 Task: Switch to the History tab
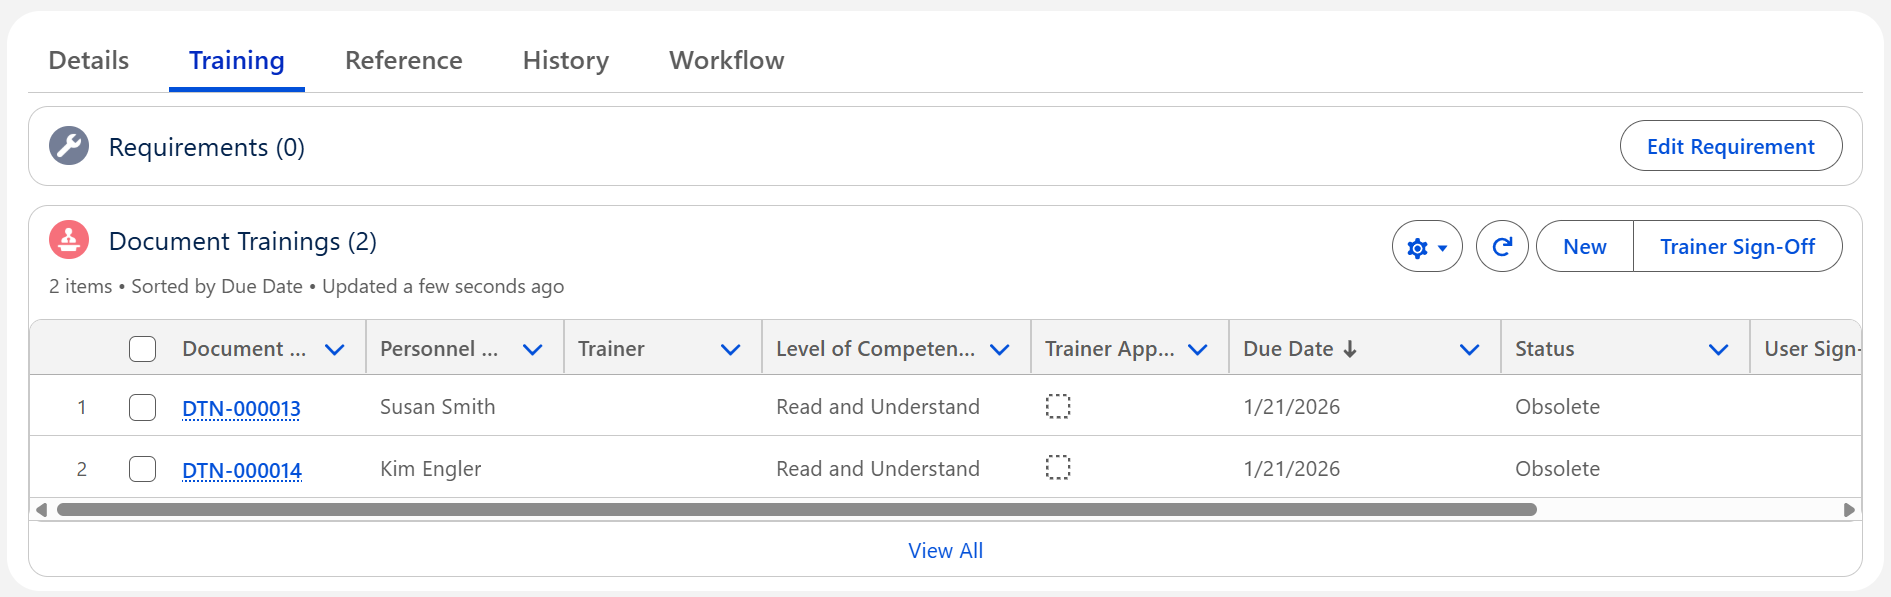click(x=565, y=61)
